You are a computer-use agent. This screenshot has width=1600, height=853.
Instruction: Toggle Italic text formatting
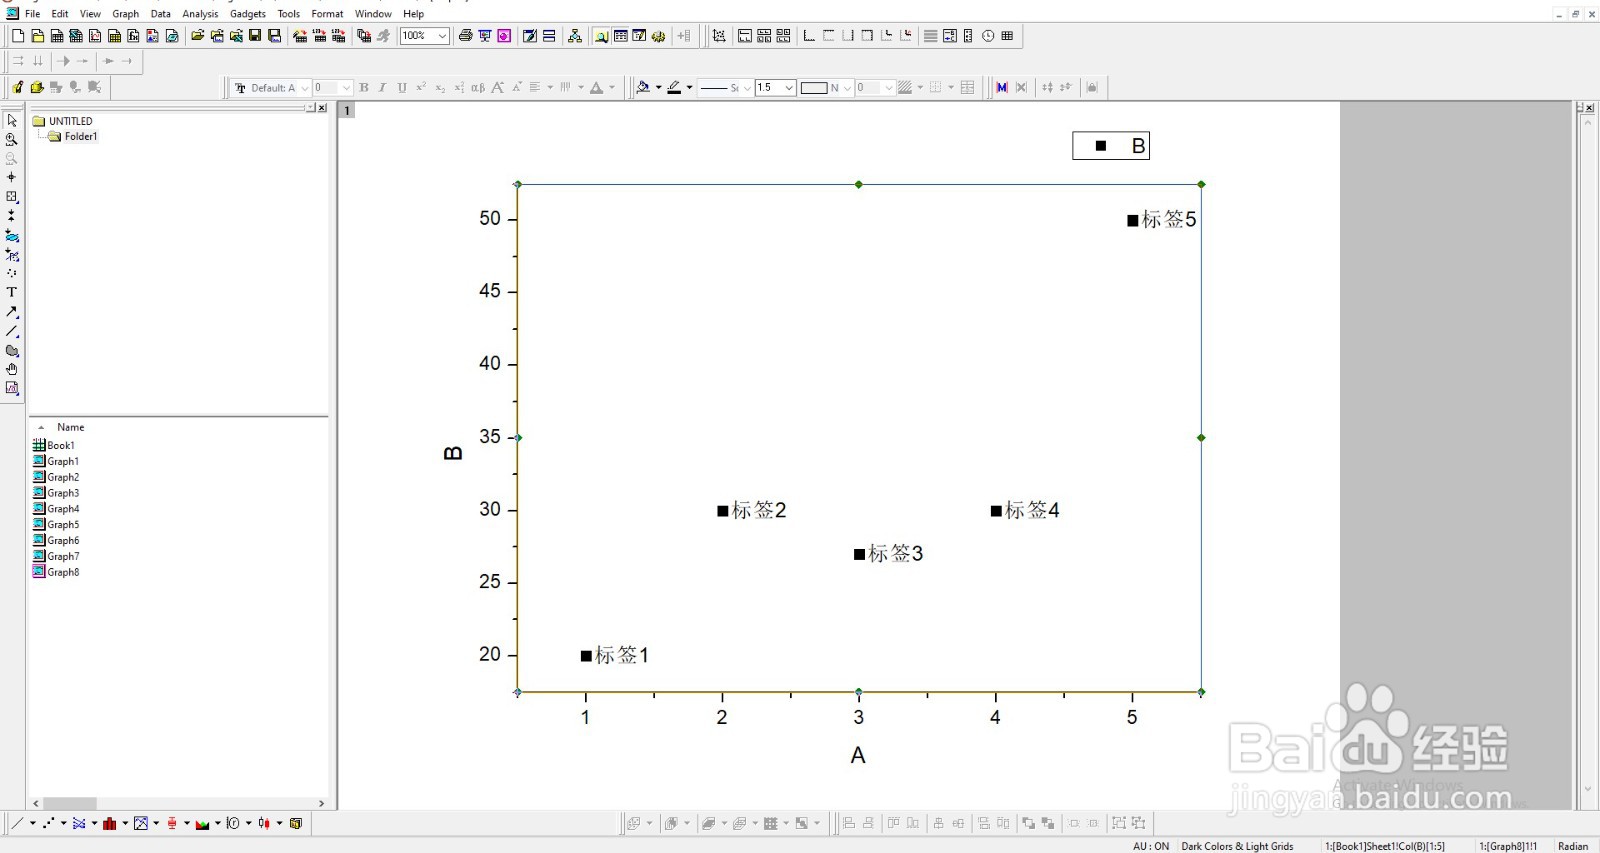[382, 88]
